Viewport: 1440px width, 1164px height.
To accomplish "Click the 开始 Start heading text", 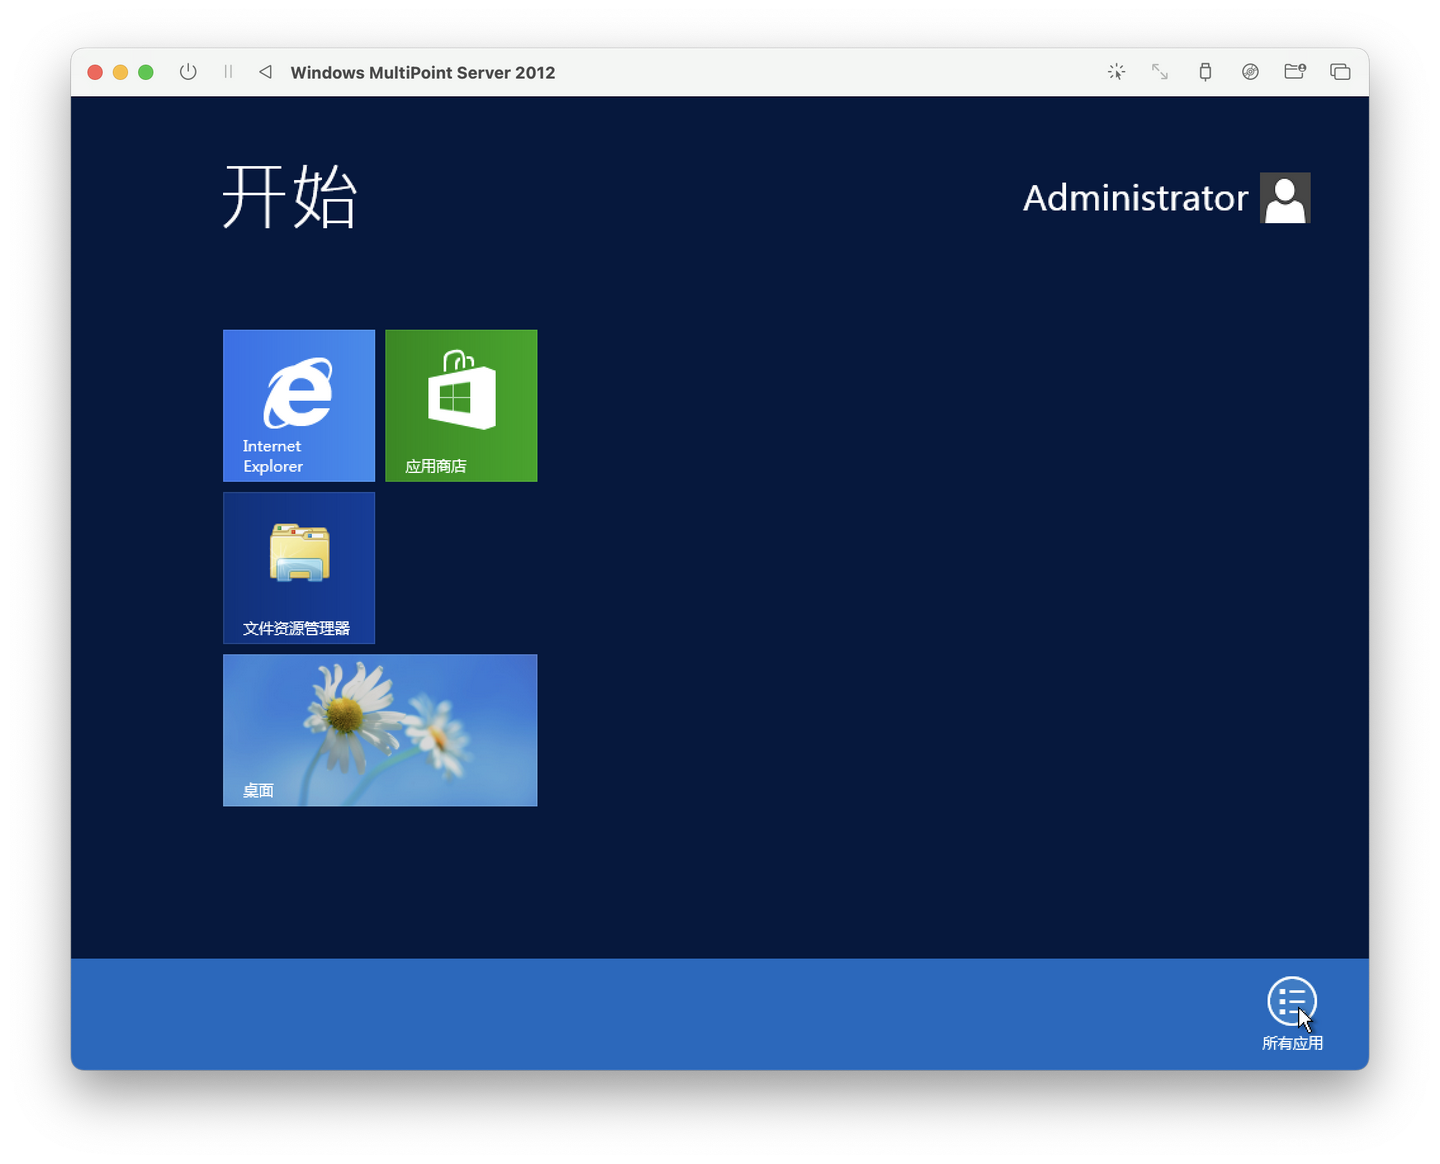I will click(289, 196).
